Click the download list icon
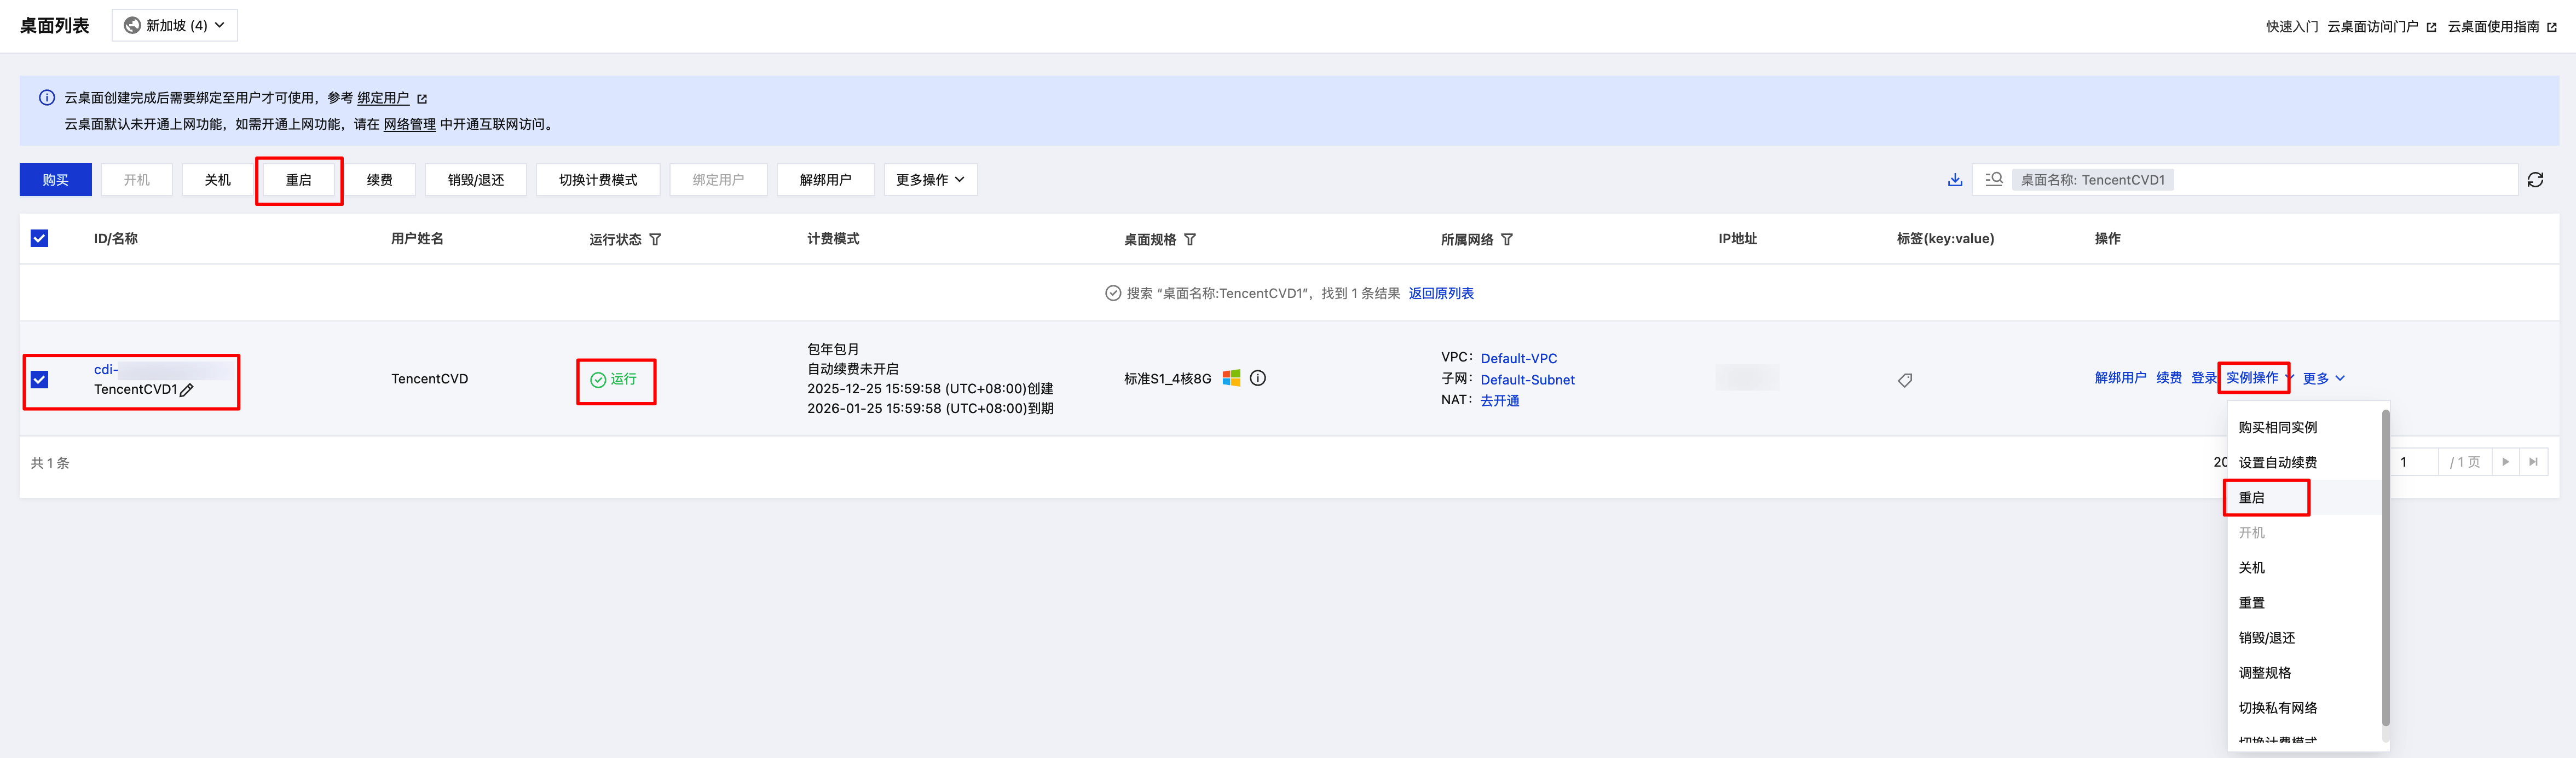This screenshot has width=2576, height=758. 1954,180
